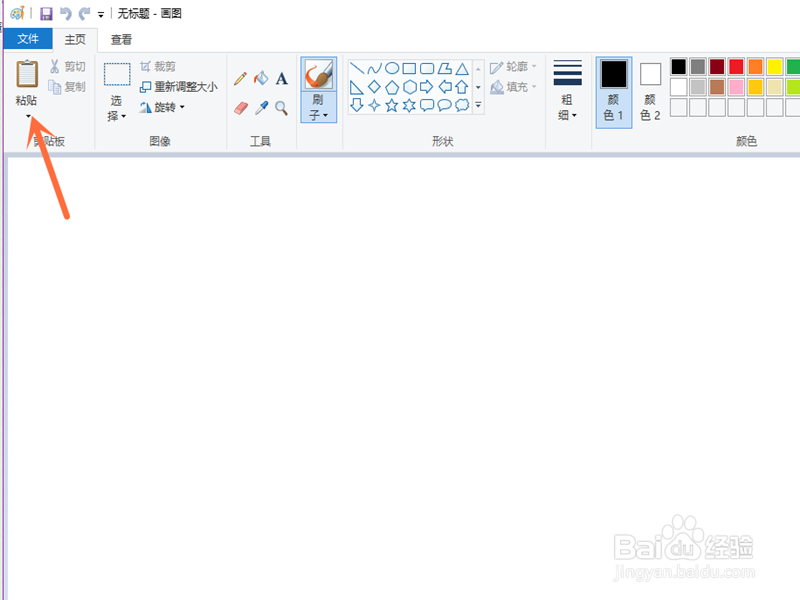Select the five-pointed star shape
The image size is (800, 600).
392,103
